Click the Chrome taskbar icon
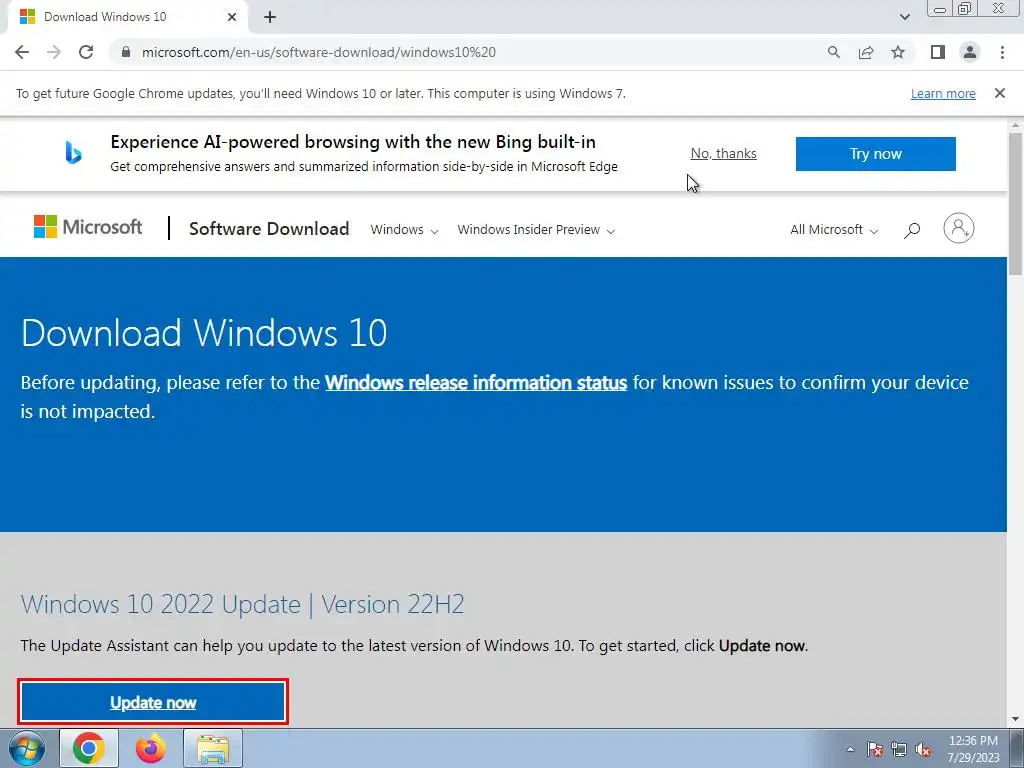This screenshot has height=768, width=1024. [x=89, y=748]
